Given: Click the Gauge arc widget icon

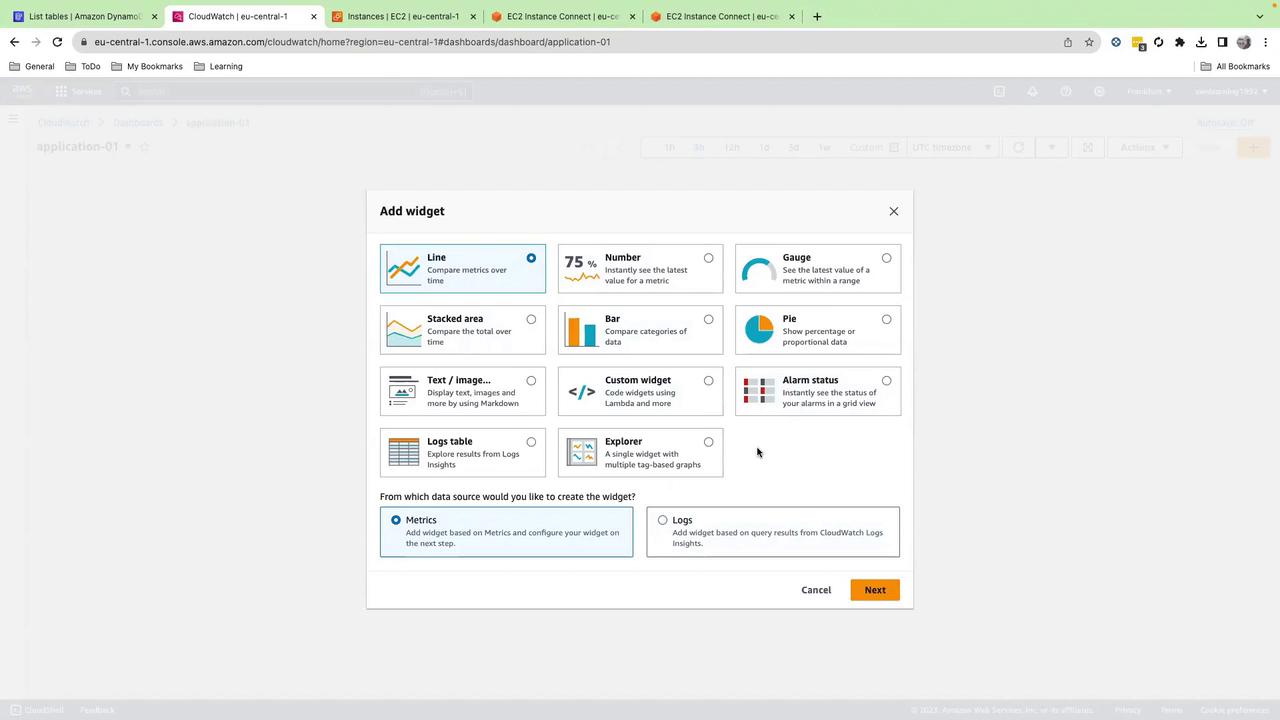Looking at the screenshot, I should (759, 269).
